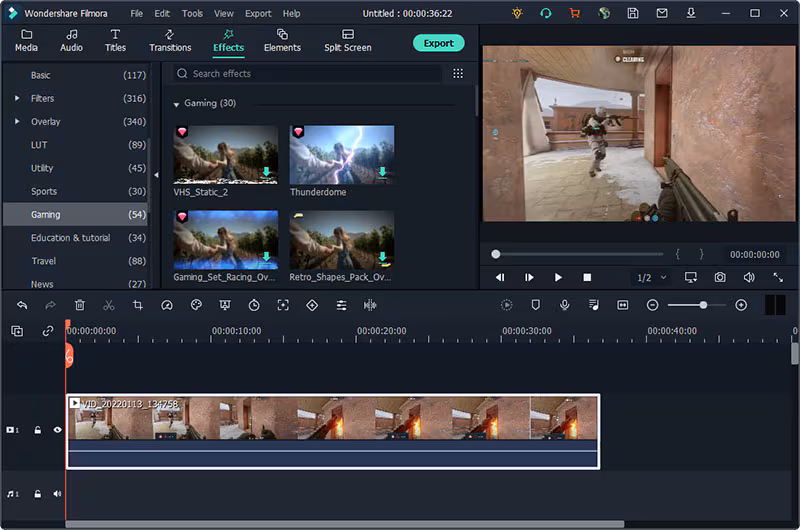Toggle visibility eye on video track 1
Screen dimensions: 800x530
(x=57, y=430)
